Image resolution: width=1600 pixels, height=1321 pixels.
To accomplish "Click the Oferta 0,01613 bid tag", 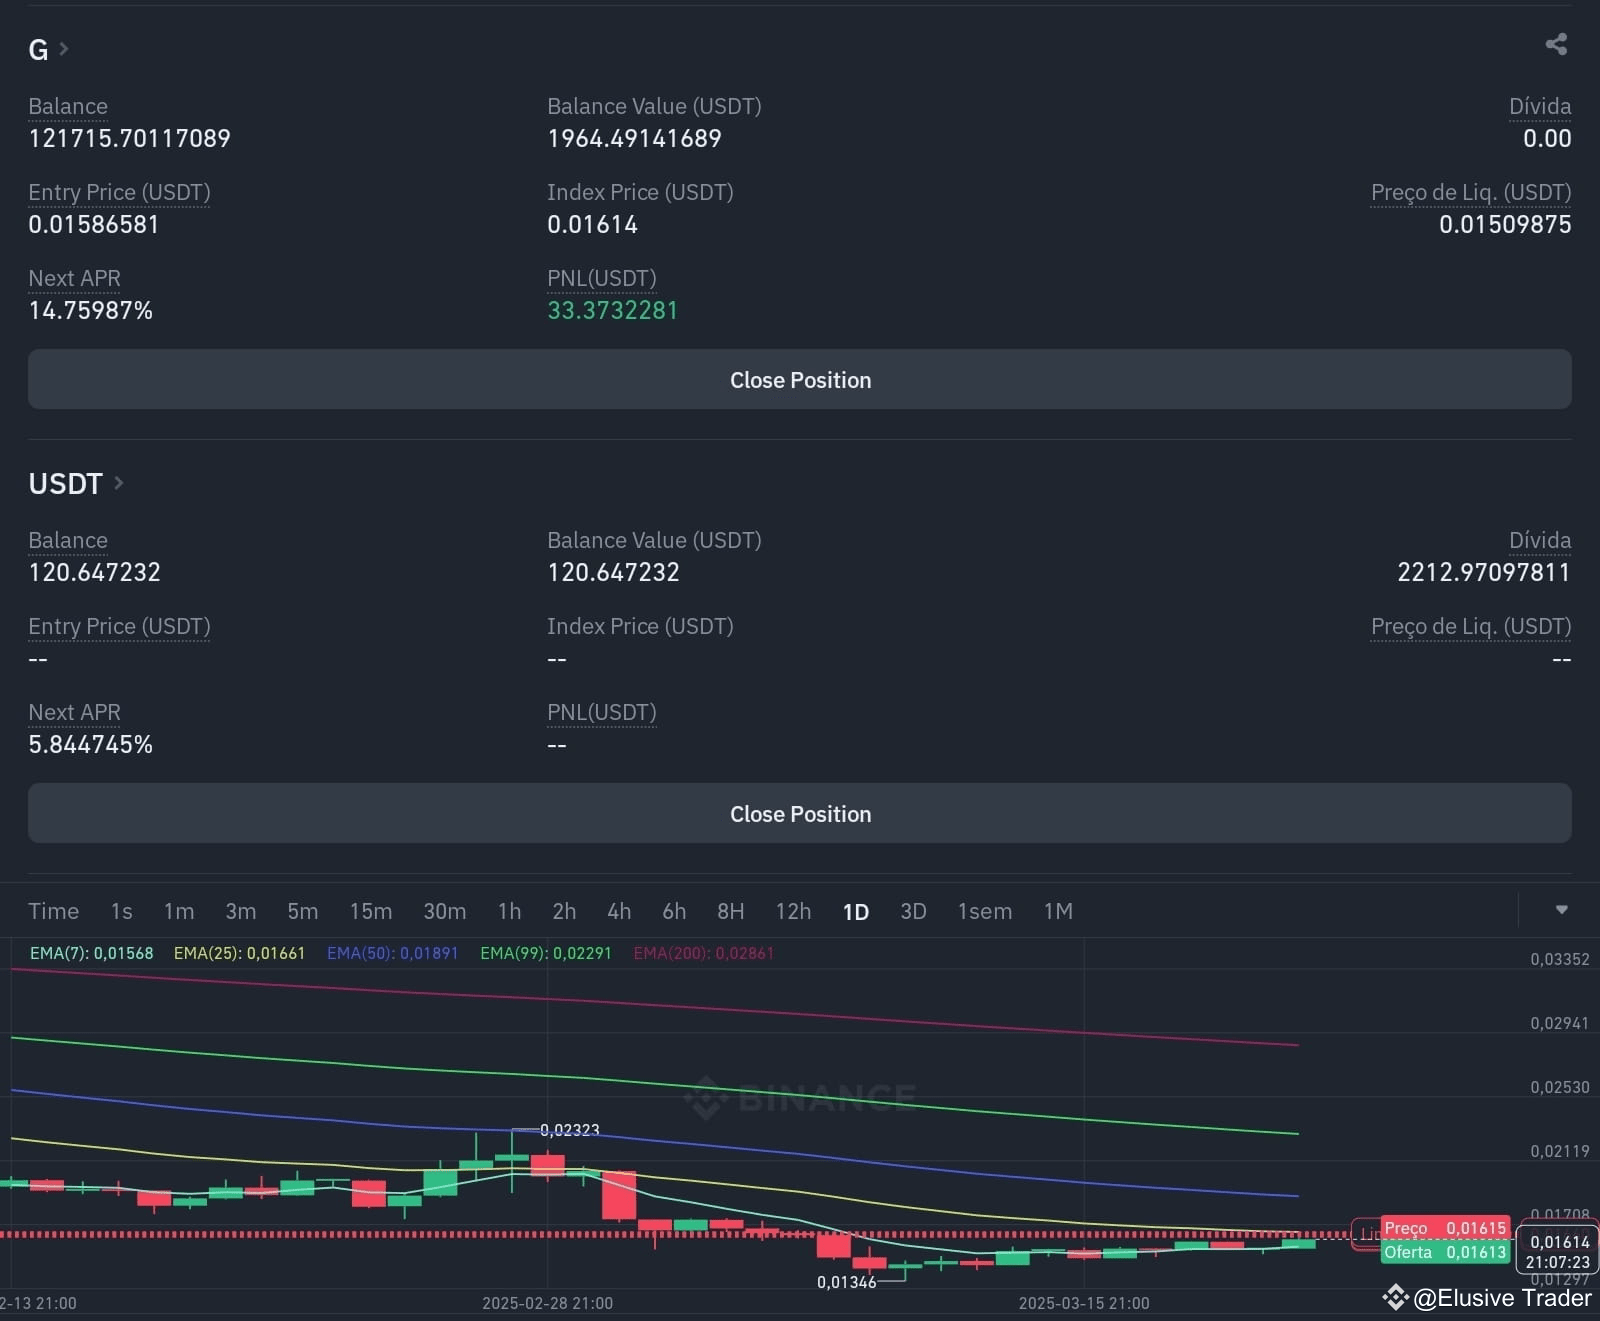I will [1445, 1252].
